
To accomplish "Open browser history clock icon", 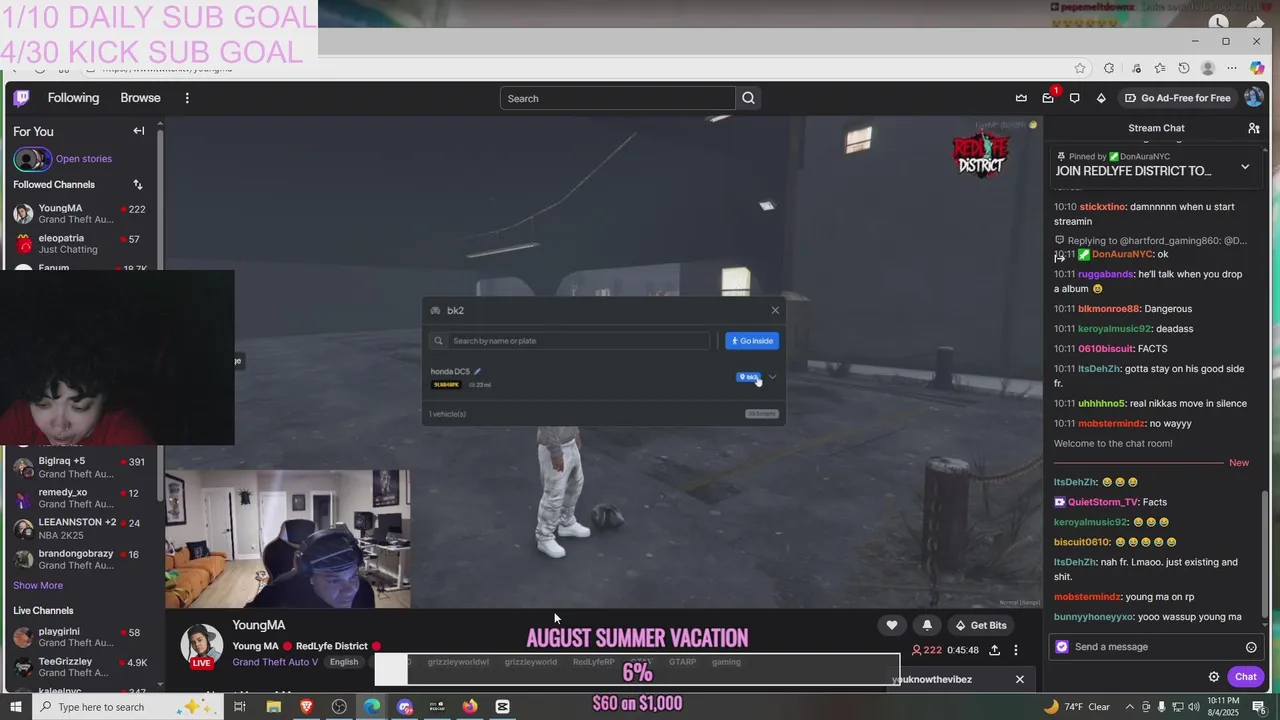I will click(1184, 68).
